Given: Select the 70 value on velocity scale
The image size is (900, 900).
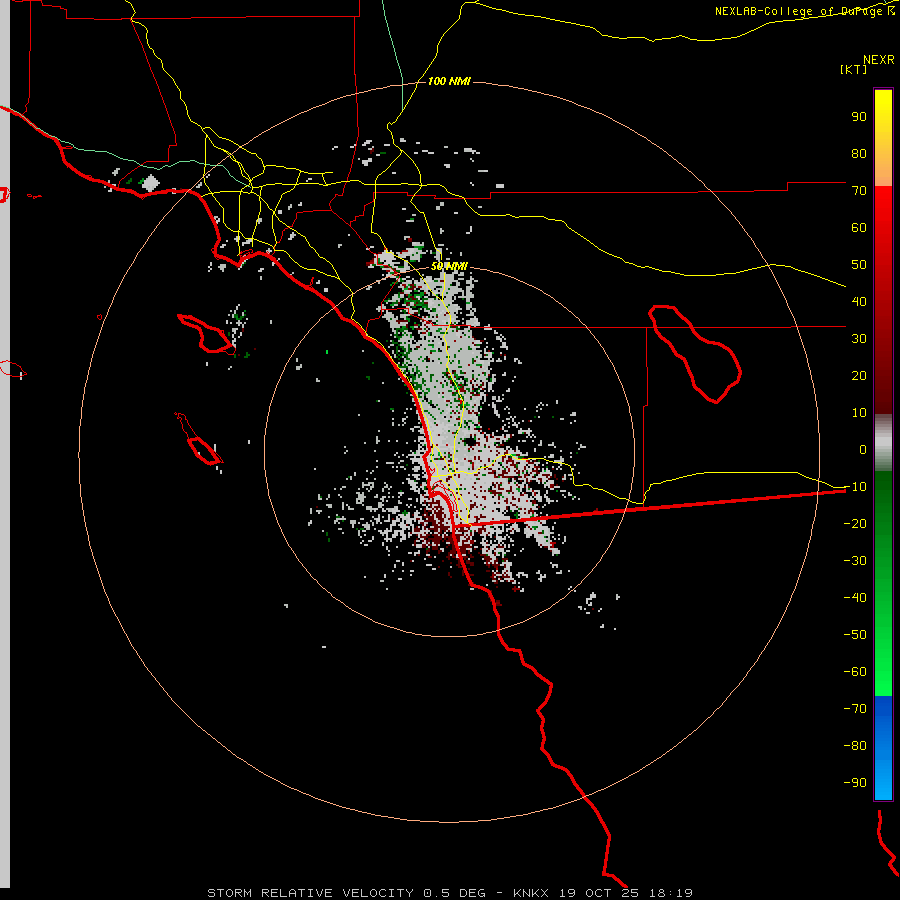Looking at the screenshot, I should [x=859, y=191].
